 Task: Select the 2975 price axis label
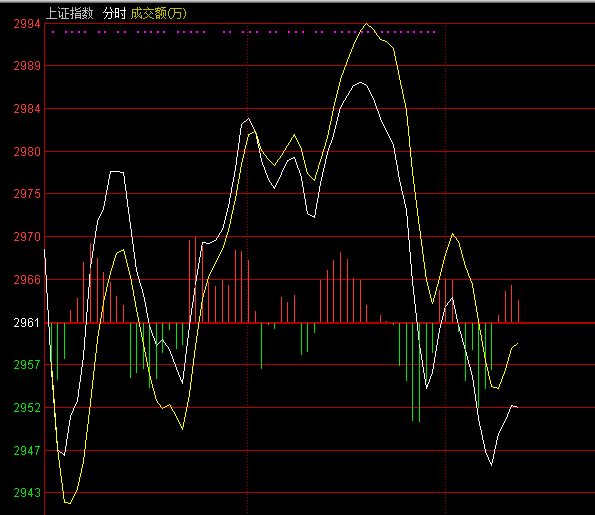27,194
